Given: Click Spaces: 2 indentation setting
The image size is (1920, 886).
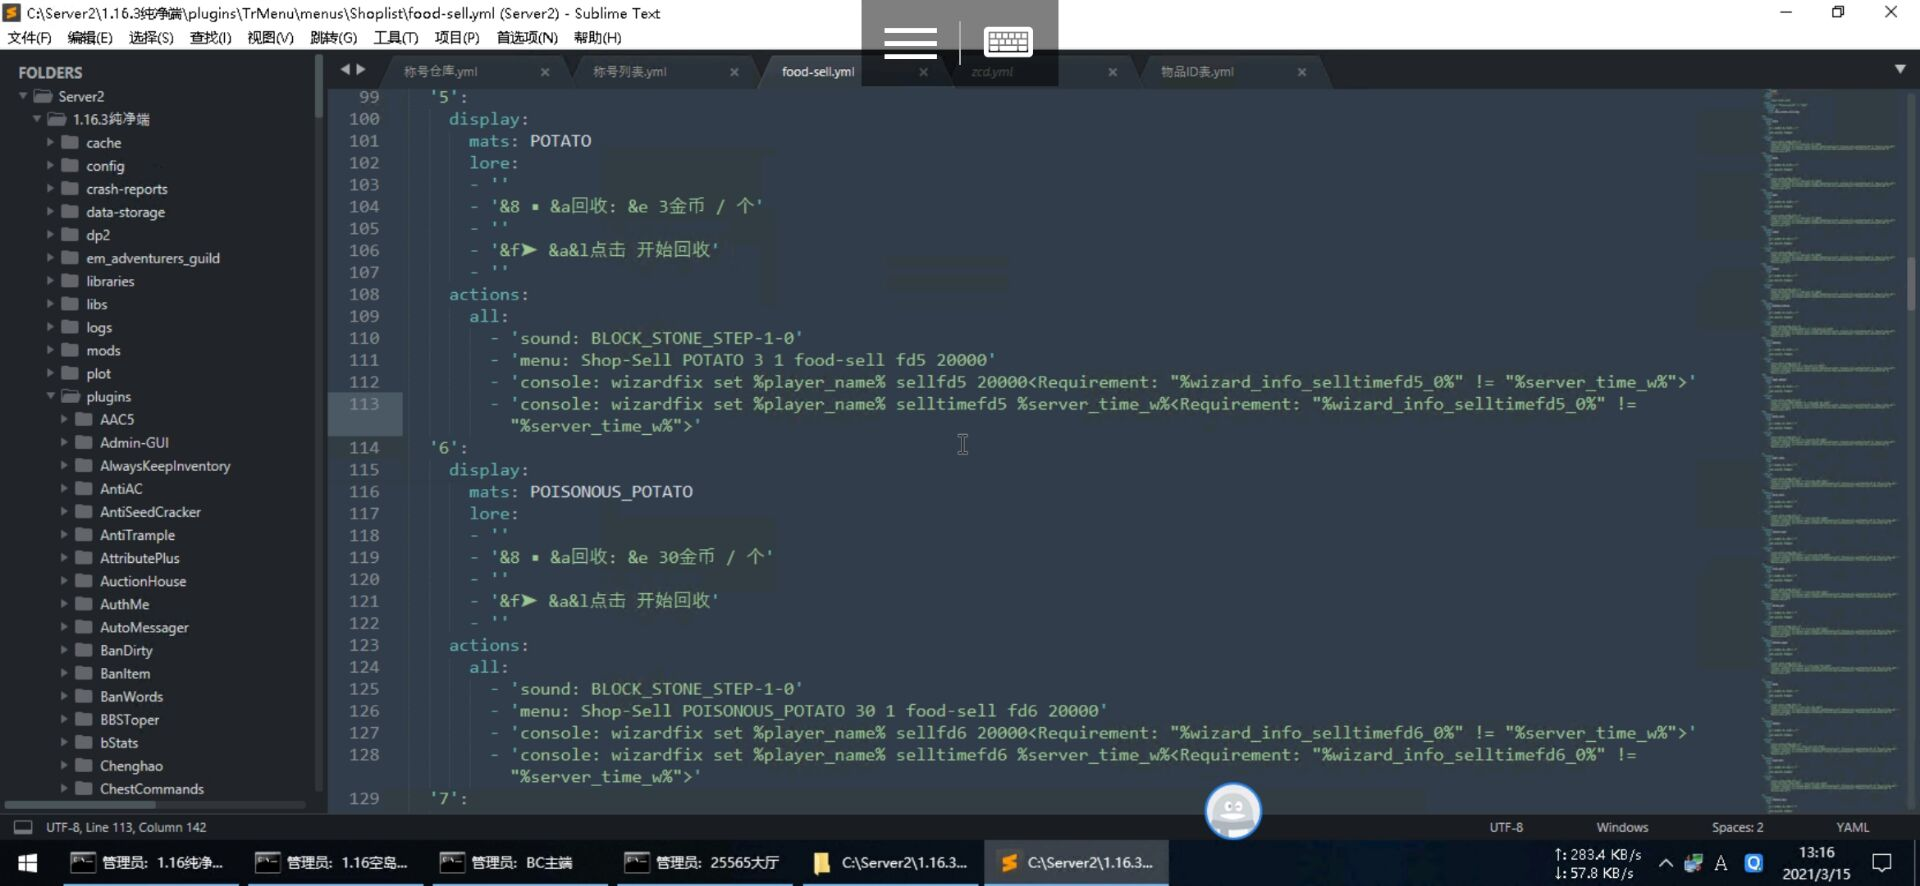Looking at the screenshot, I should [x=1737, y=827].
